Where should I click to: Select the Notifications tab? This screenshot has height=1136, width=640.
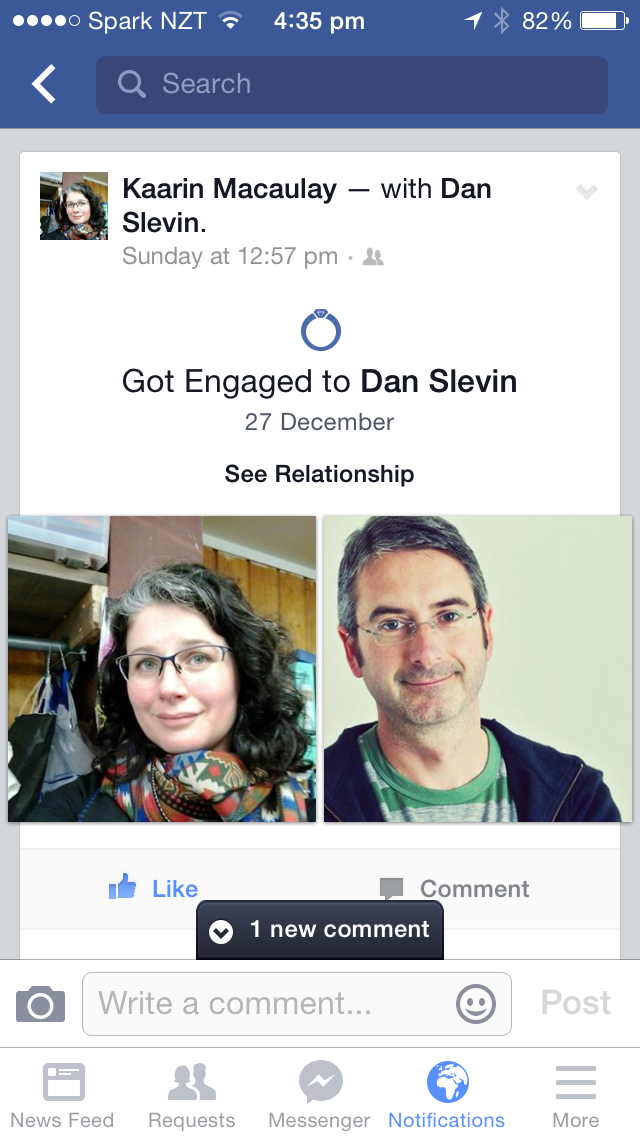(446, 1095)
